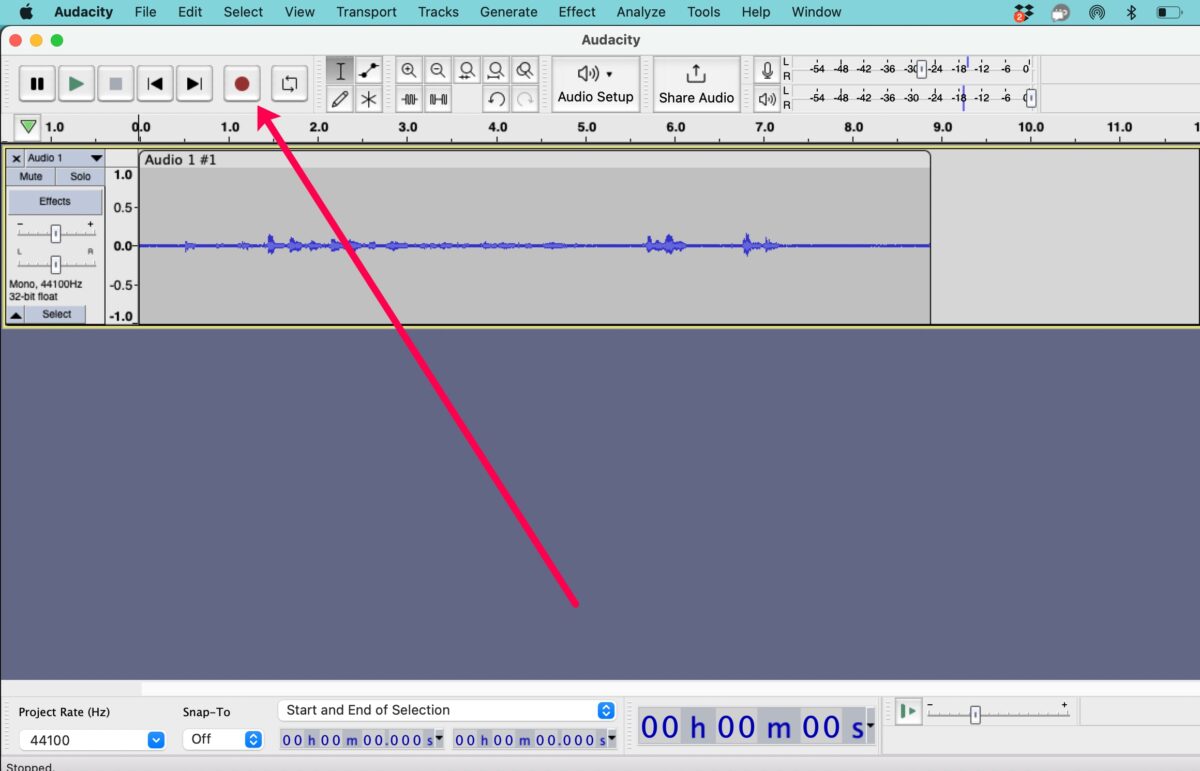
Task: Select the Selection (I-beam) tool
Action: (x=340, y=70)
